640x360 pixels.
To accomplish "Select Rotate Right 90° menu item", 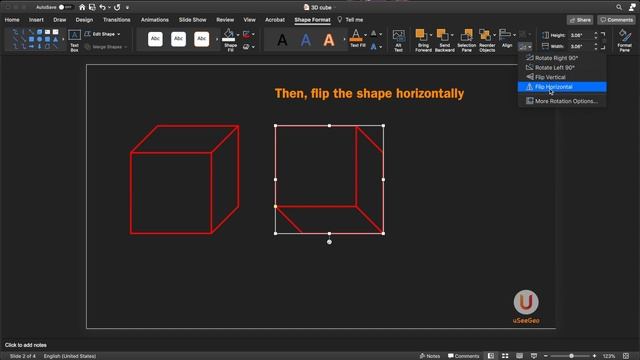I will click(562, 58).
